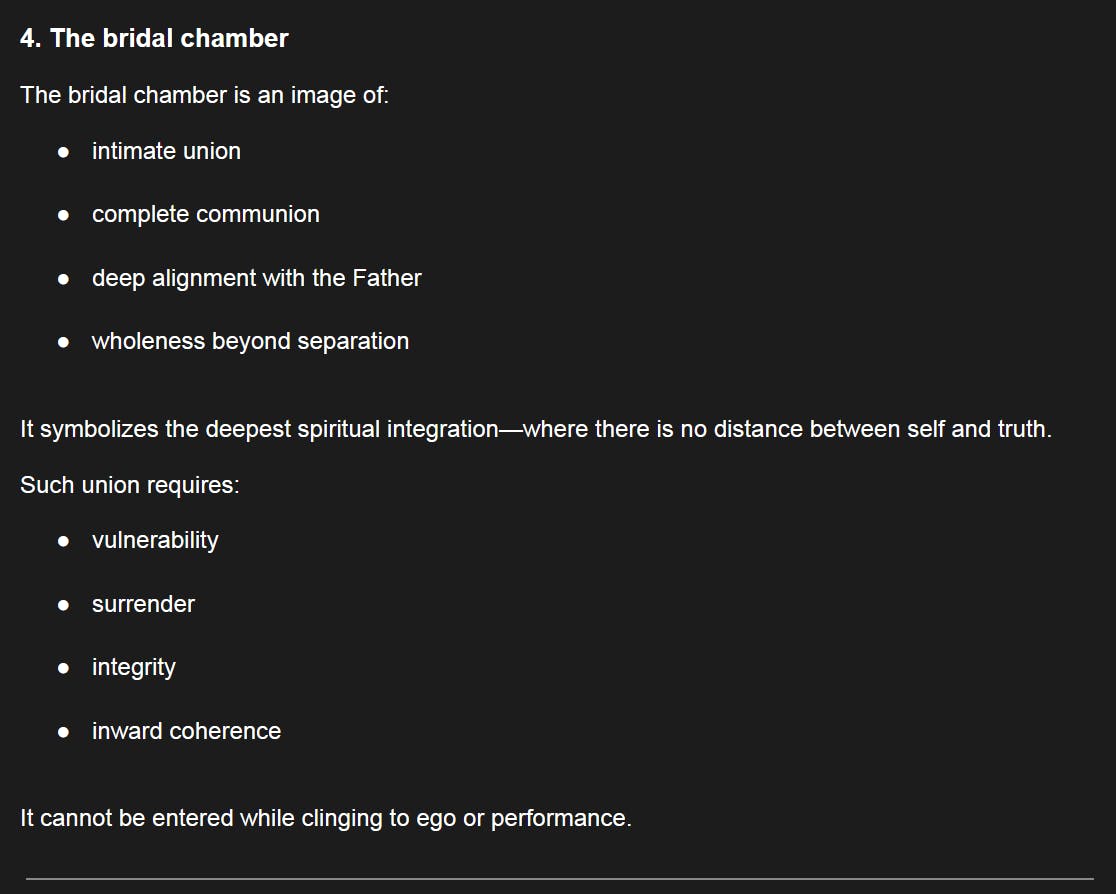The height and width of the screenshot is (894, 1116).
Task: Click the bullet dot beside "intimate union"
Action: 64,152
